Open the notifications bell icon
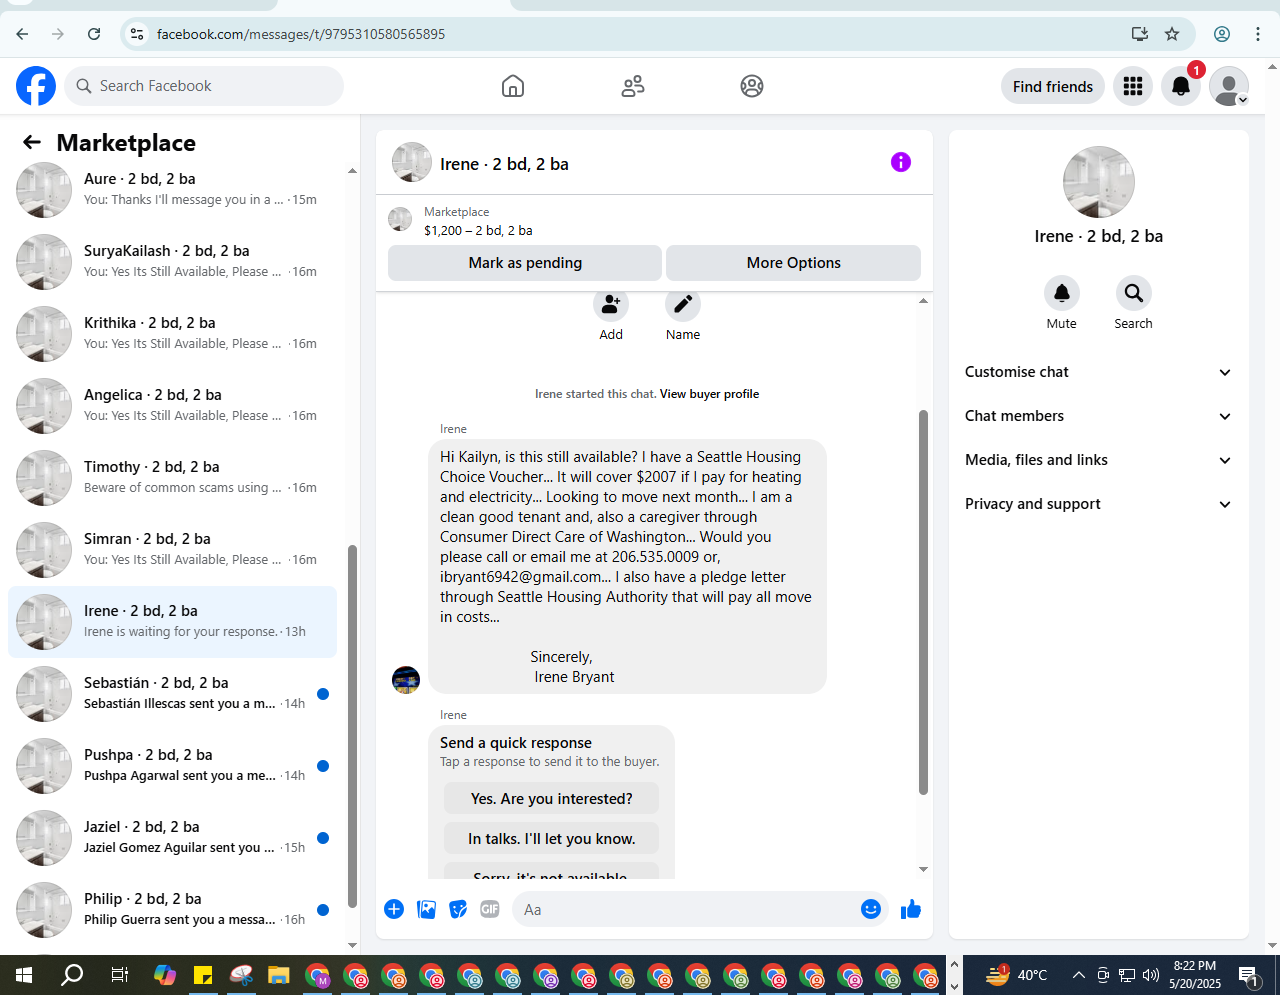Viewport: 1280px width, 995px height. click(1181, 86)
